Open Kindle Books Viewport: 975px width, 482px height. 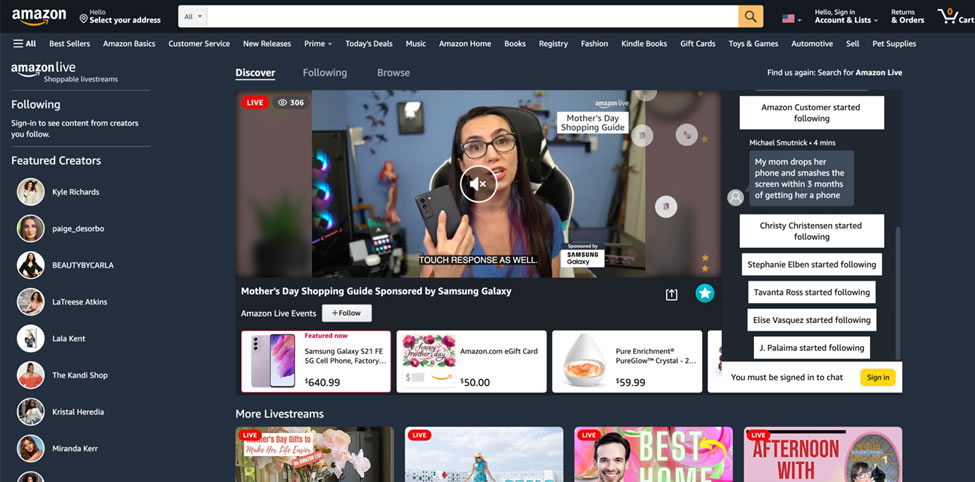pyautogui.click(x=644, y=44)
